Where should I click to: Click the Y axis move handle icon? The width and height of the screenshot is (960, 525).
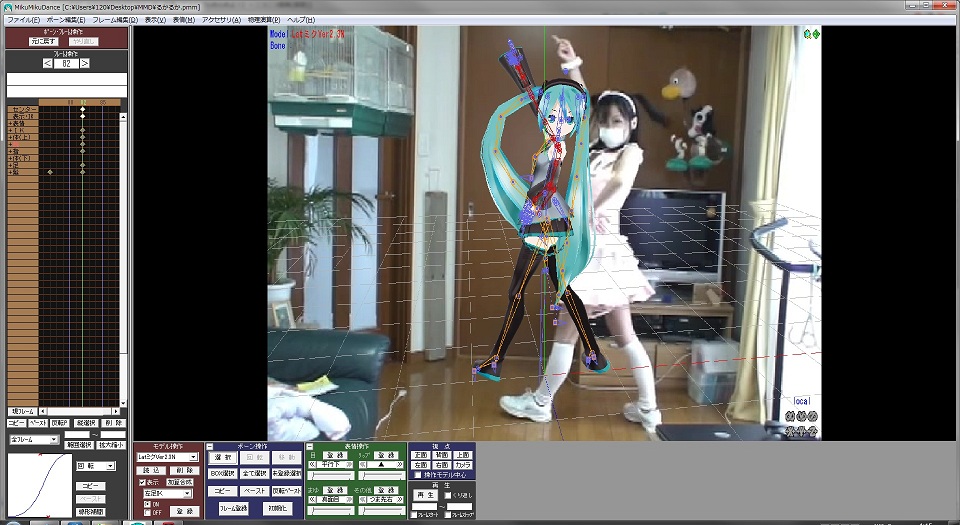point(801,431)
